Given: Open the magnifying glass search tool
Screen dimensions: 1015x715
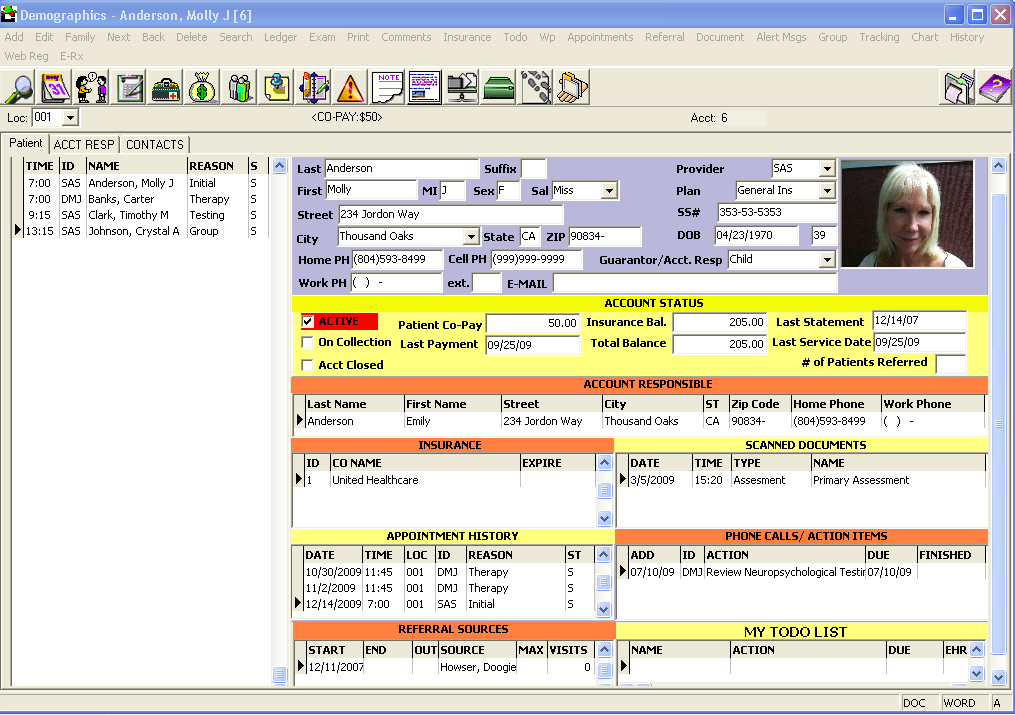Looking at the screenshot, I should click(x=19, y=88).
